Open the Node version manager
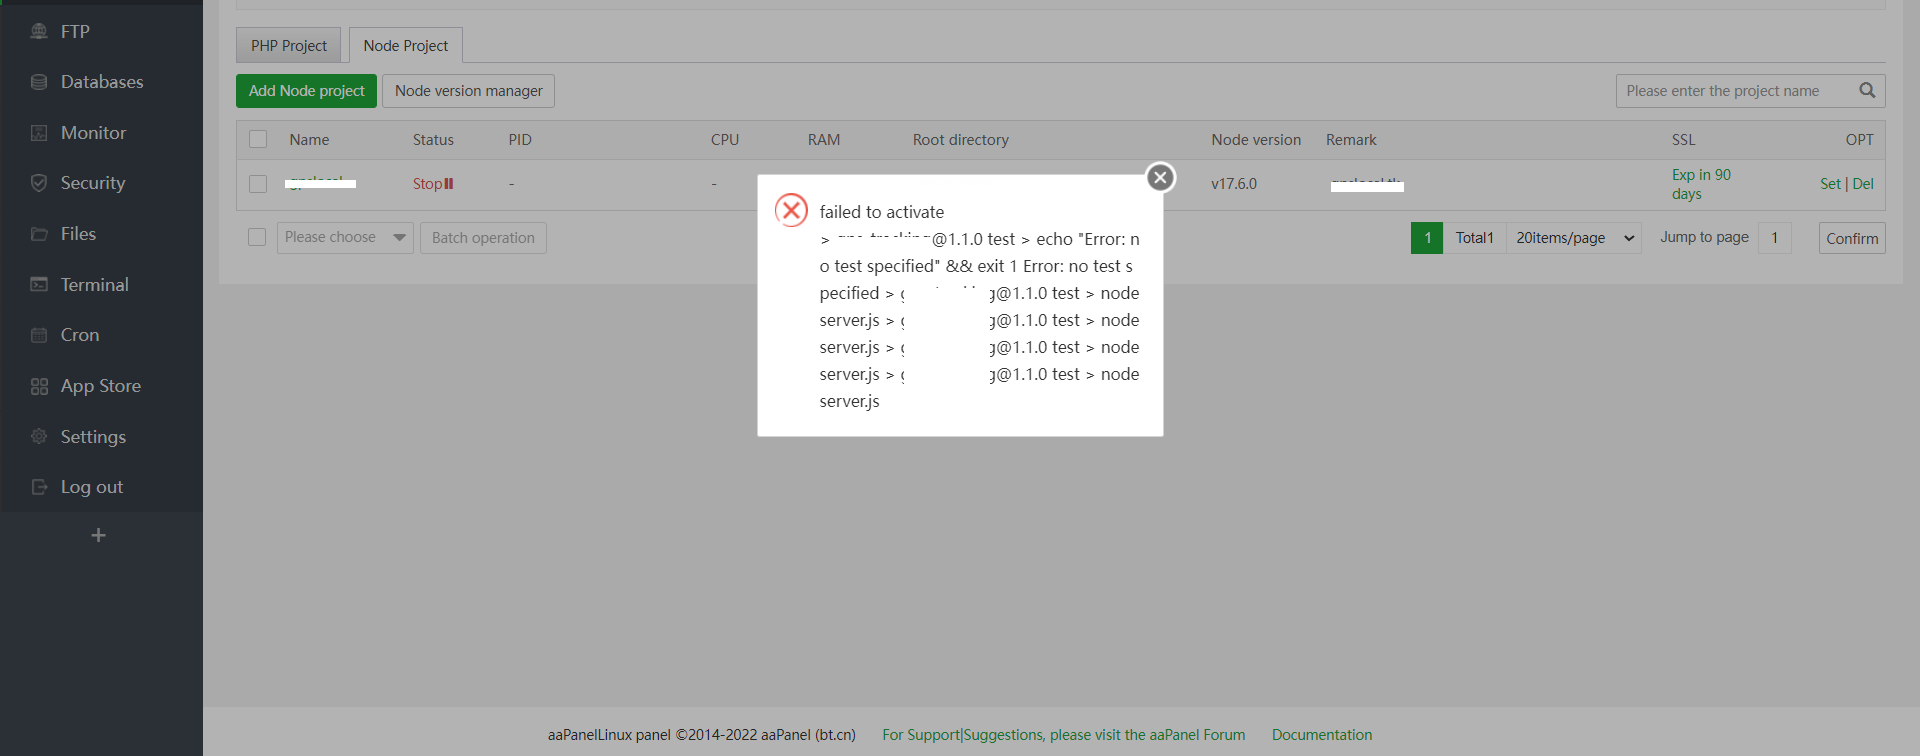This screenshot has width=1920, height=756. [468, 91]
